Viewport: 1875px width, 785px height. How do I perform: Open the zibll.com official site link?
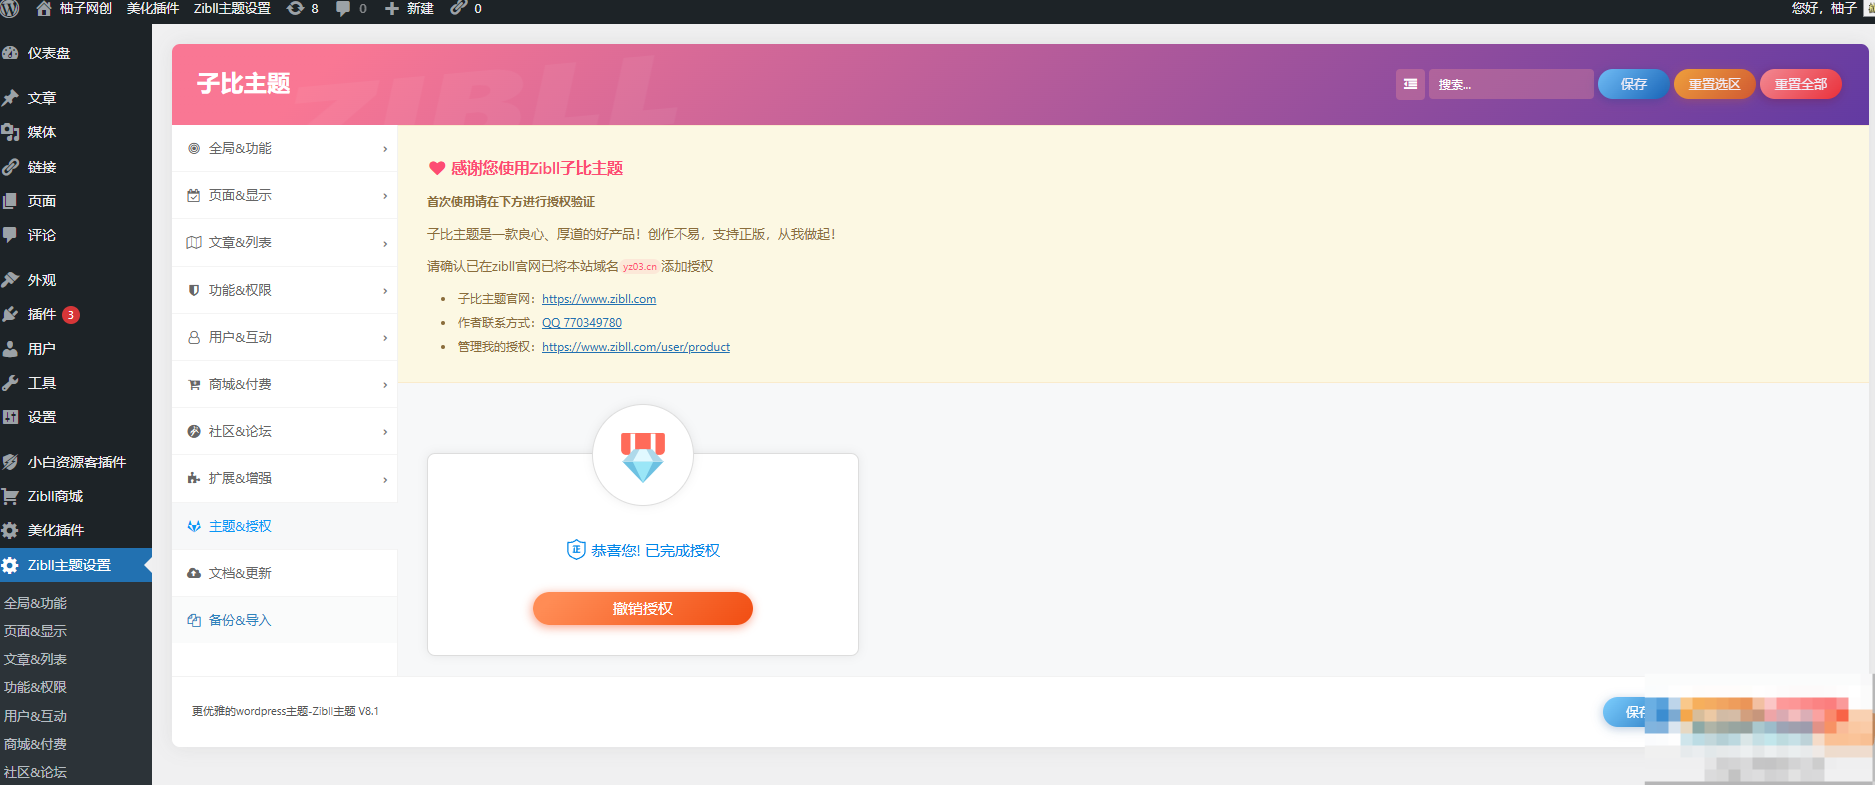pos(599,299)
